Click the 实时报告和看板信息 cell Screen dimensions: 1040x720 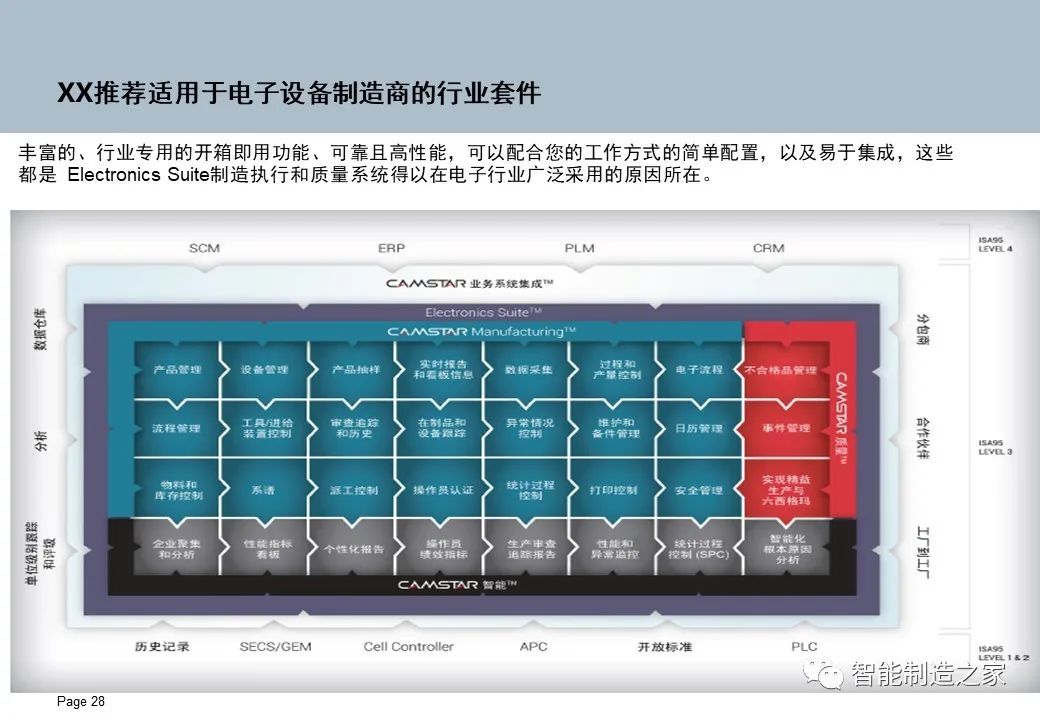(x=439, y=370)
